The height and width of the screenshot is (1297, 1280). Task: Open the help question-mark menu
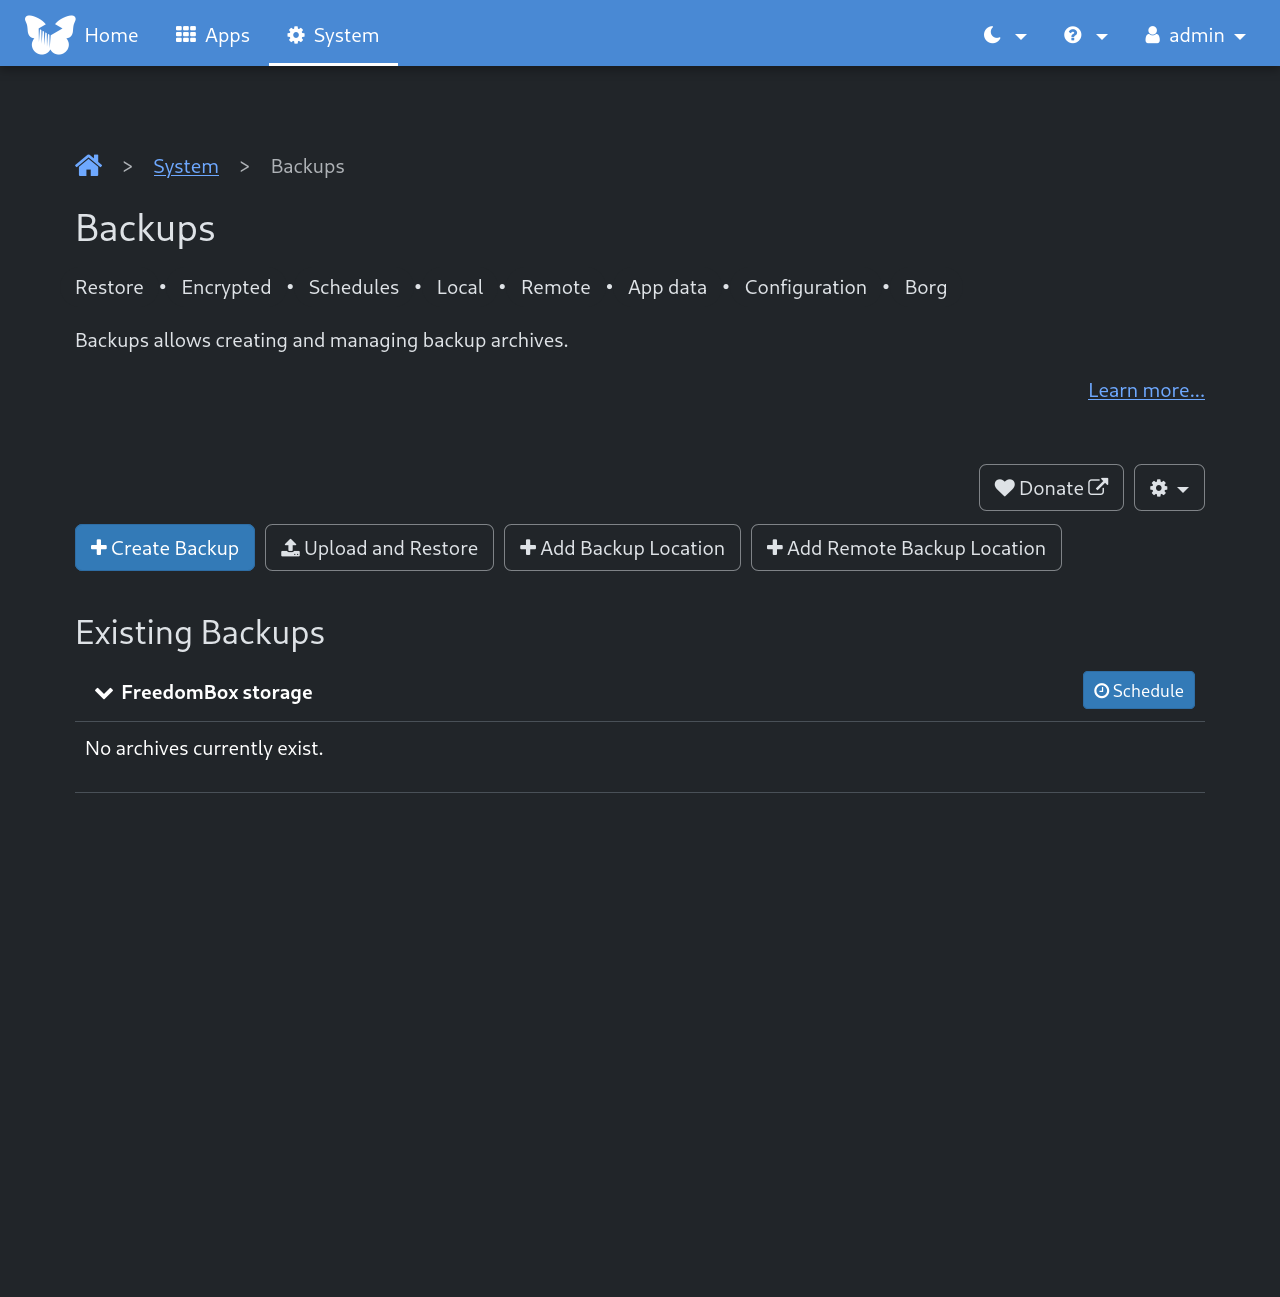(x=1085, y=35)
